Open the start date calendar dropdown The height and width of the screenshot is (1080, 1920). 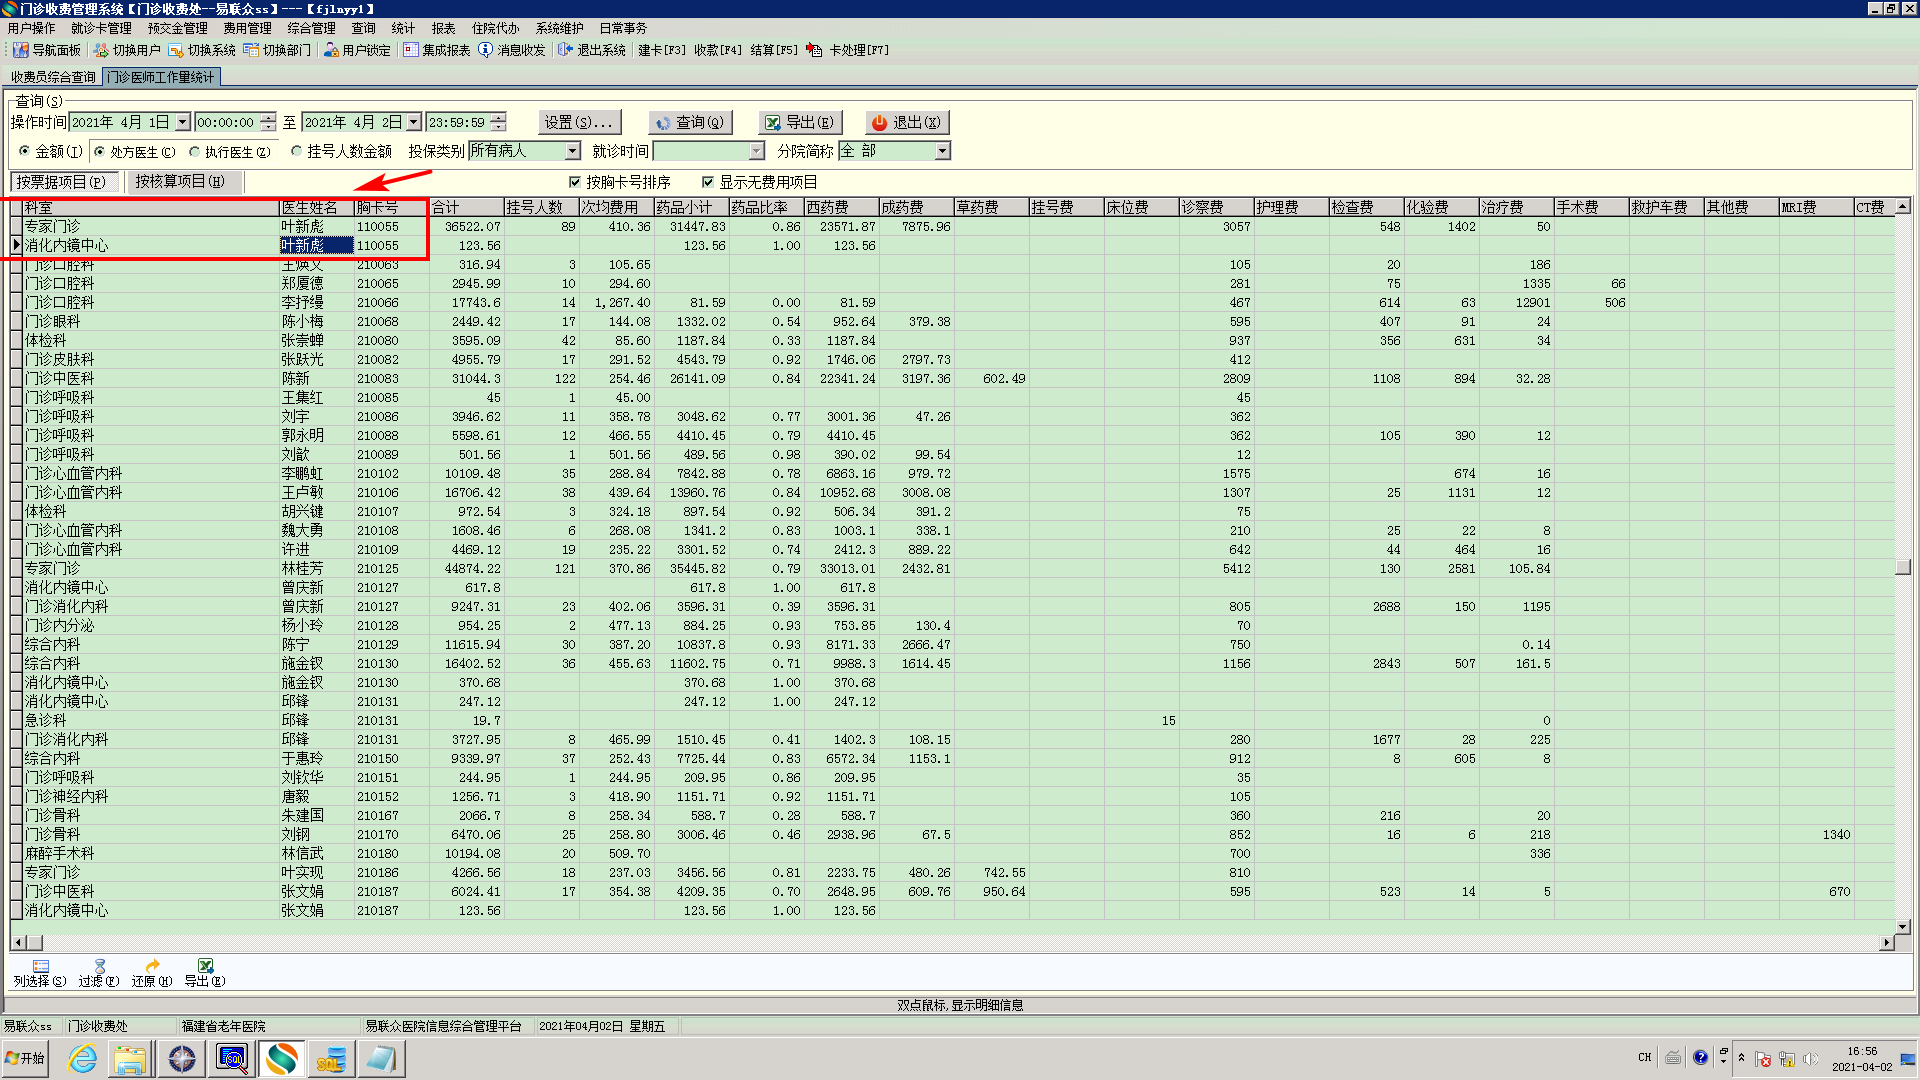point(182,122)
